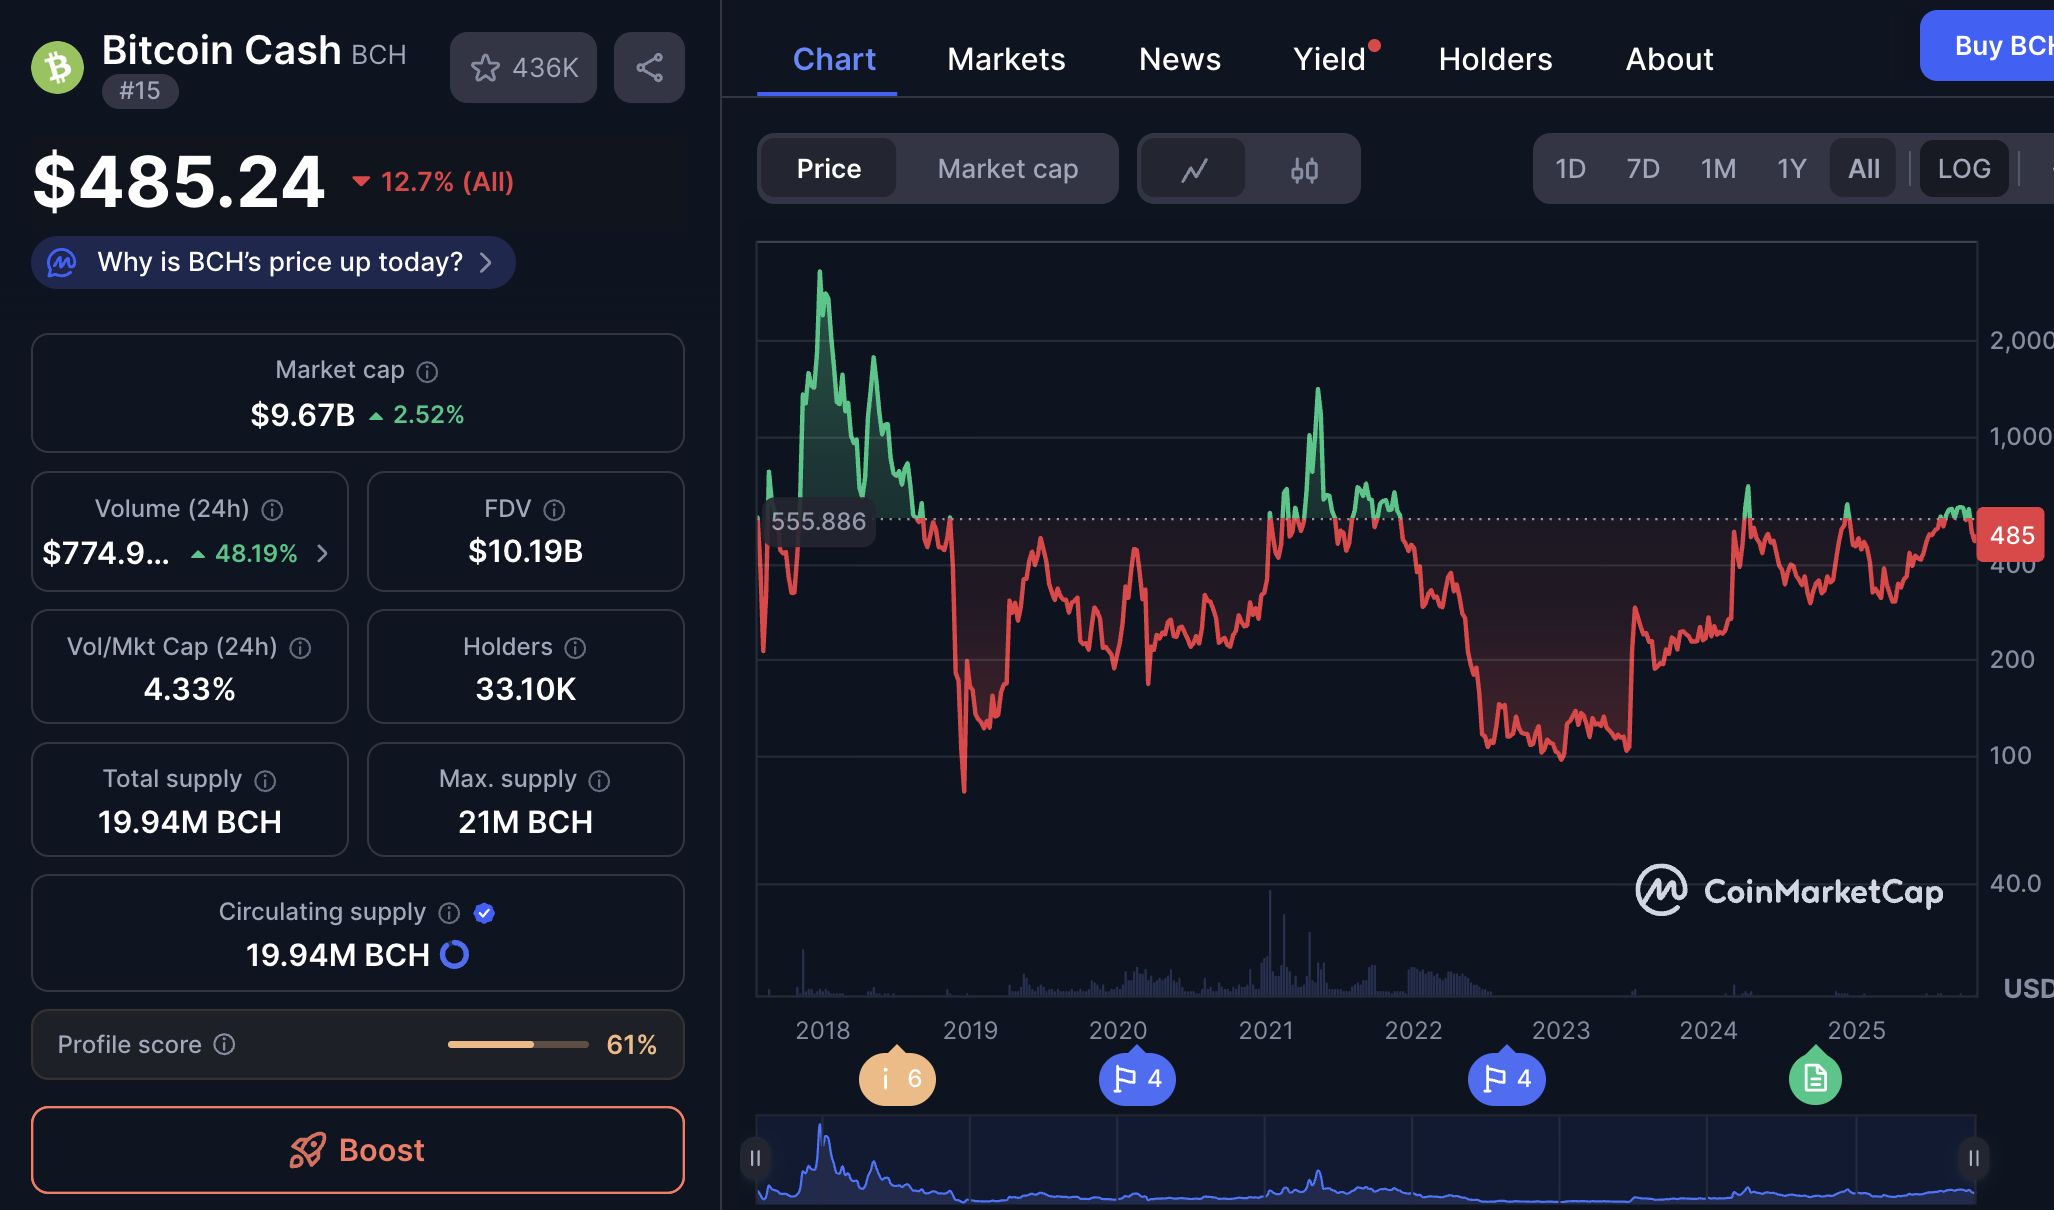Screen dimensions: 2054x1210
Task: Switch to the Holders tab
Action: point(1495,59)
